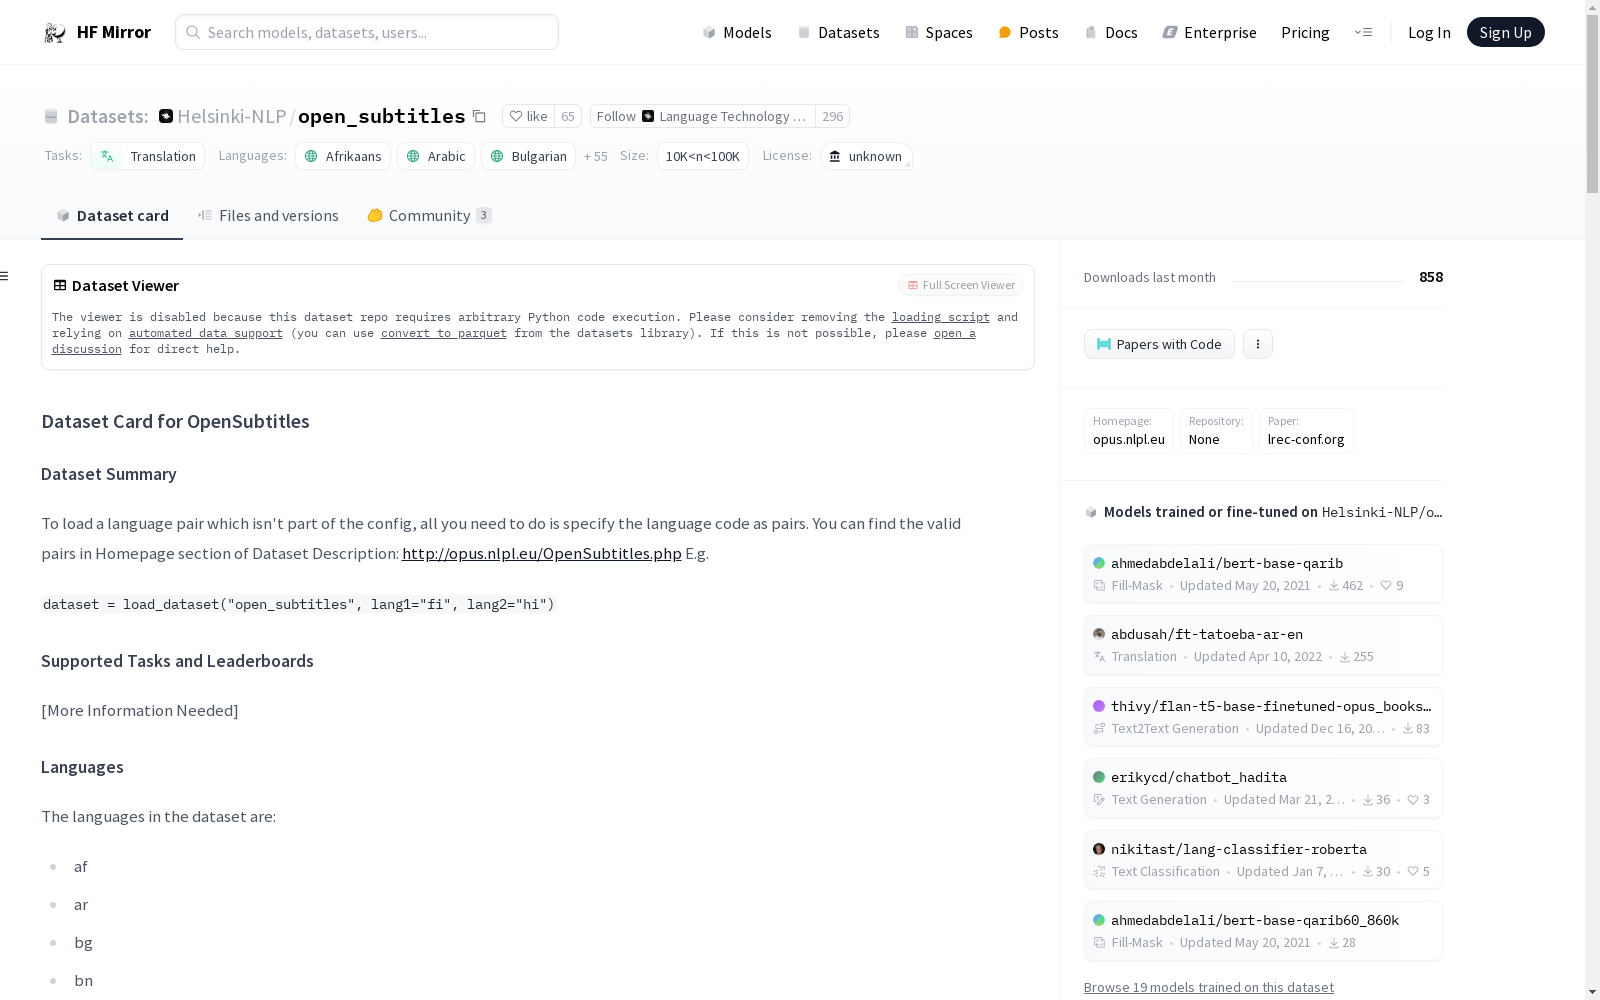1600x1000 pixels.
Task: Open the automated data support link
Action: 206,333
